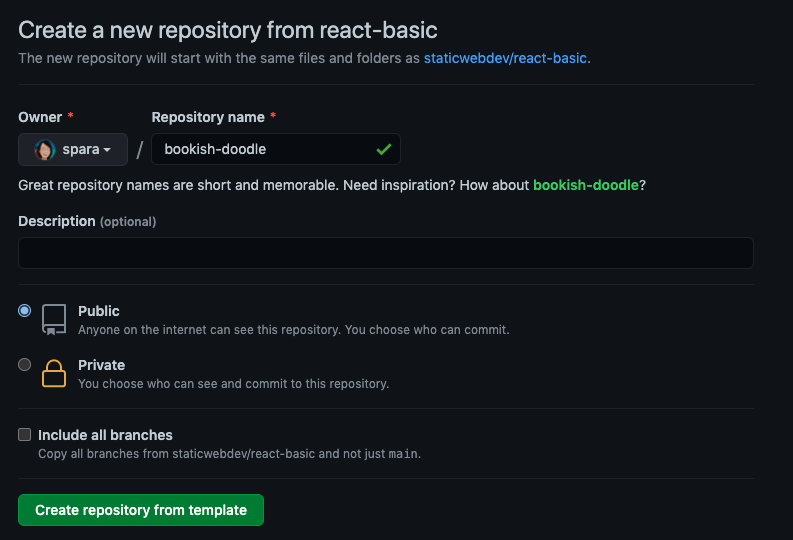Click the Public label text

pyautogui.click(x=99, y=311)
